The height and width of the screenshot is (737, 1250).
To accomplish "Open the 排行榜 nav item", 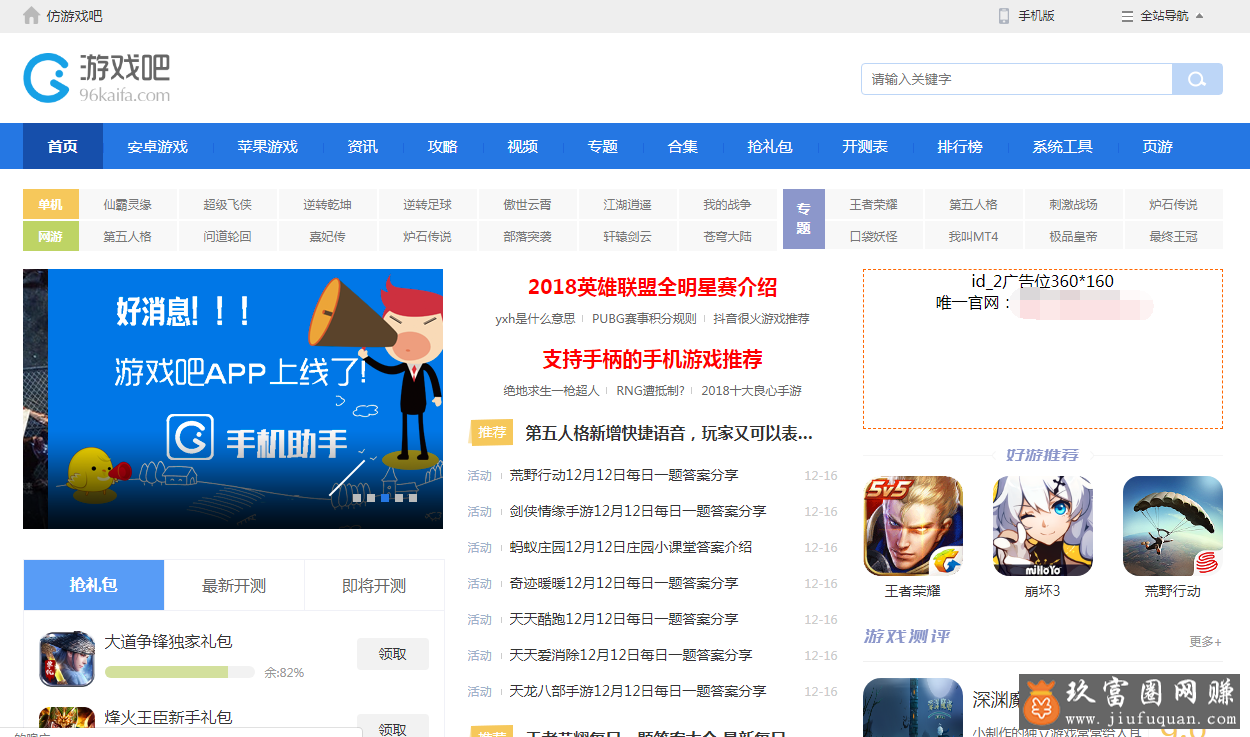I will 960,146.
